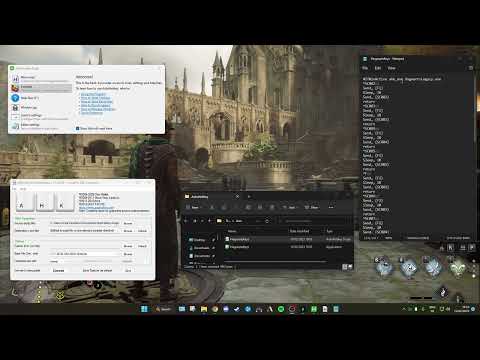Open Discord from taskbar
480x360 pixels.
tap(226, 309)
